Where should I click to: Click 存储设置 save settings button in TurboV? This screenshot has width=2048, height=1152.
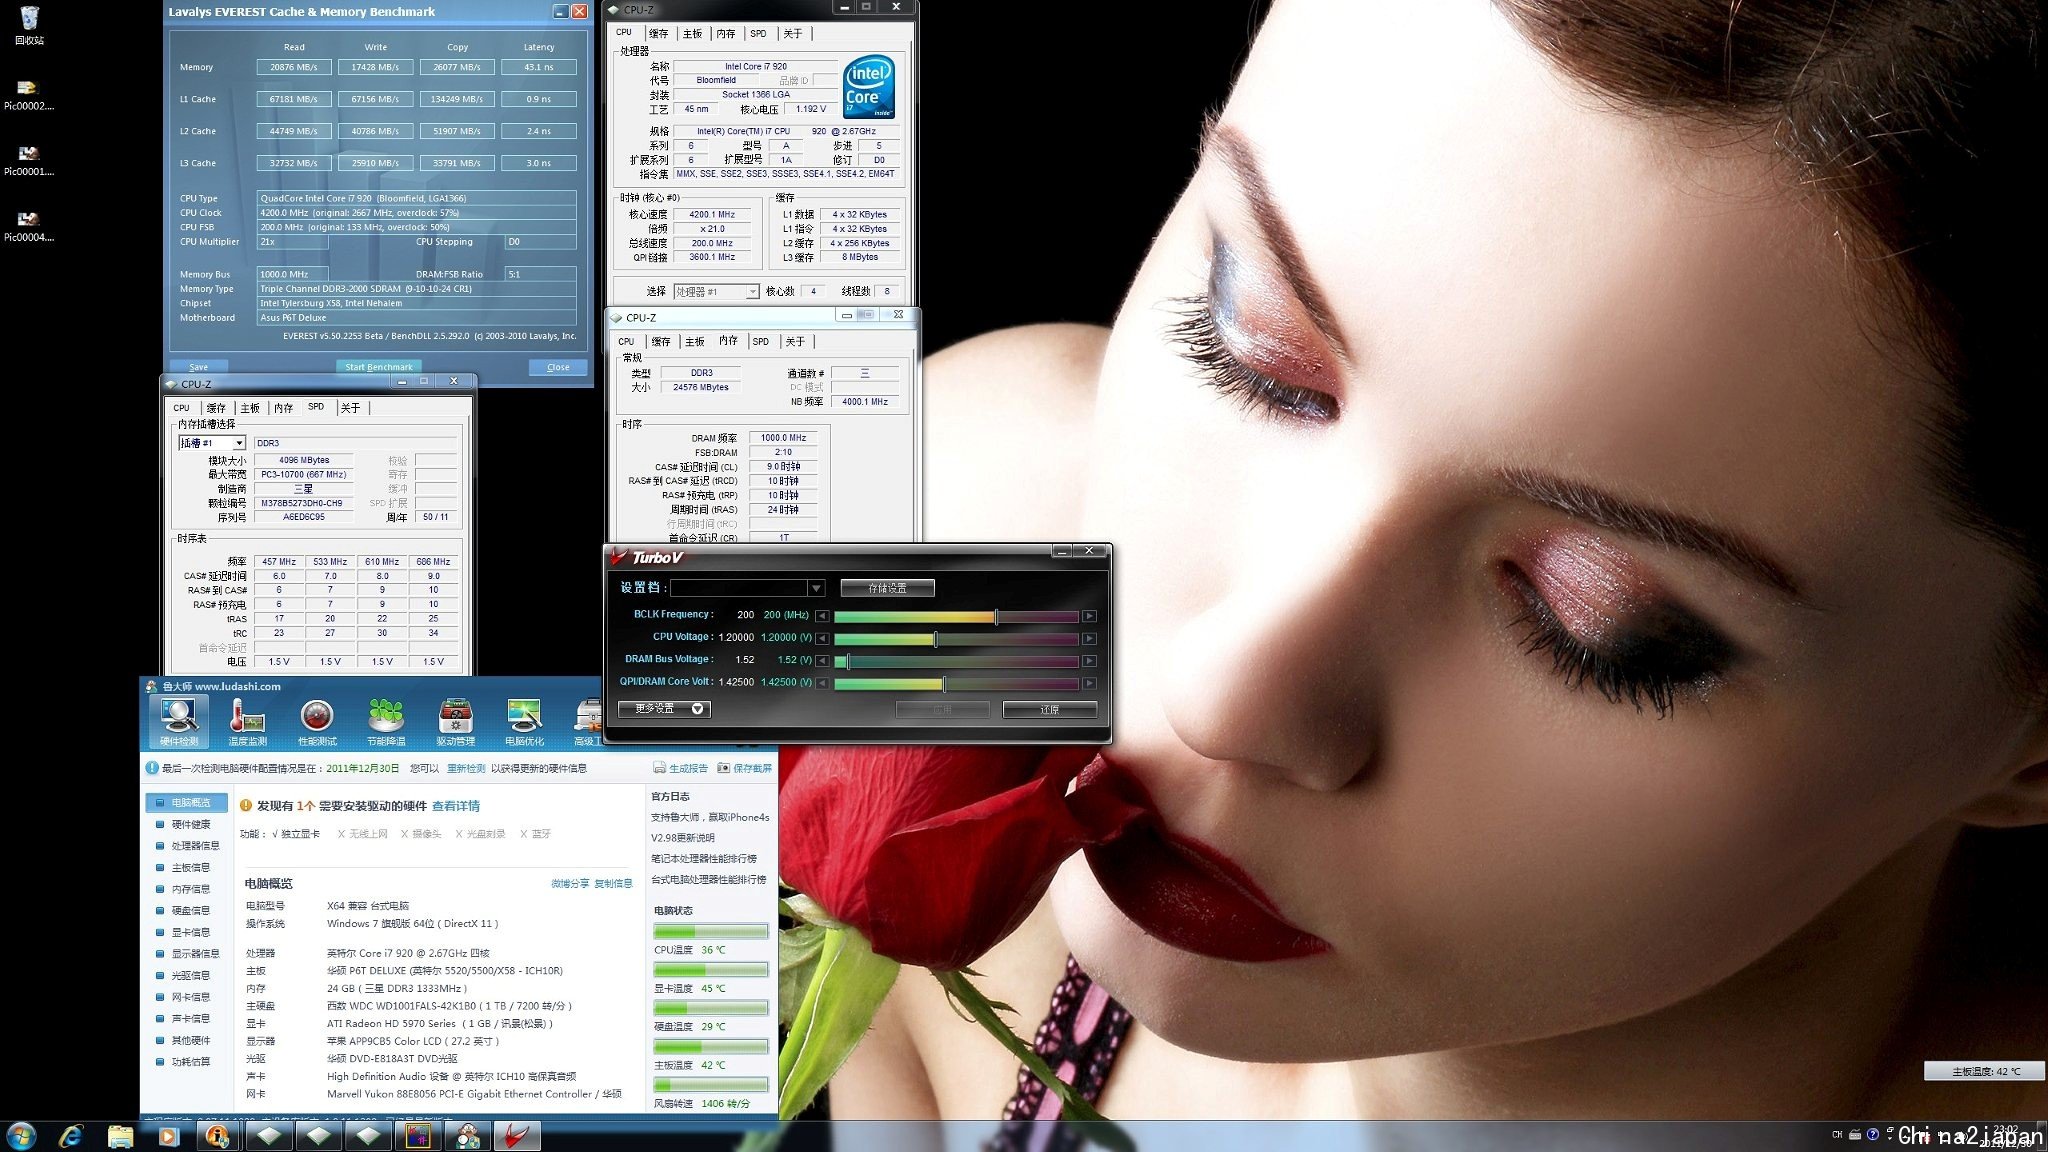(887, 588)
